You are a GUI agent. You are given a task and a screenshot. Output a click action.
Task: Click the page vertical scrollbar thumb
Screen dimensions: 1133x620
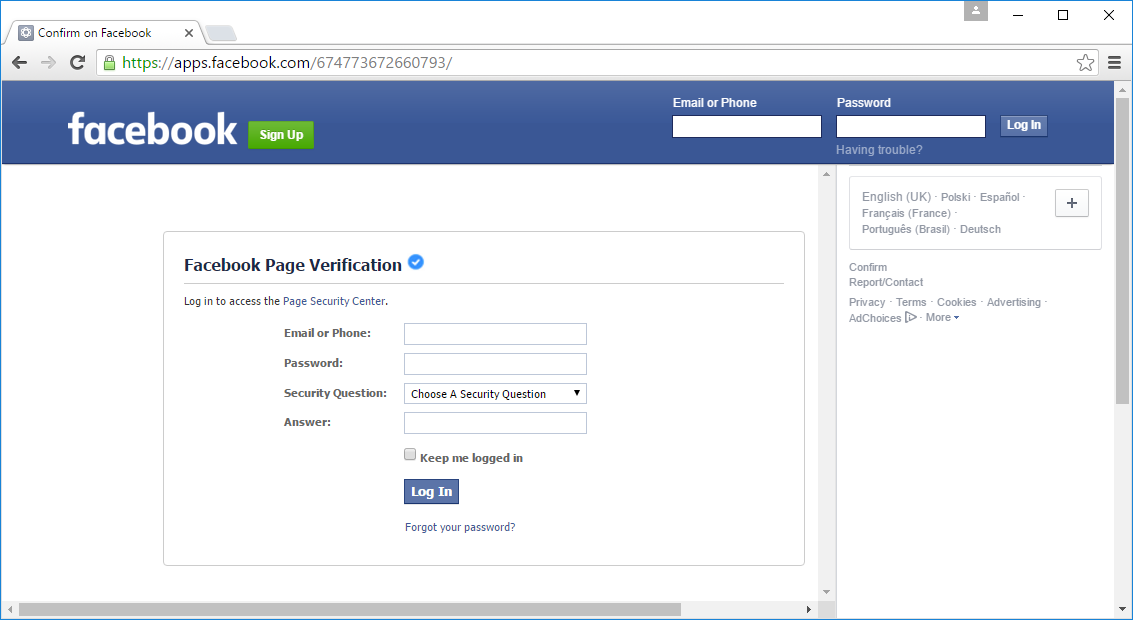click(1121, 251)
